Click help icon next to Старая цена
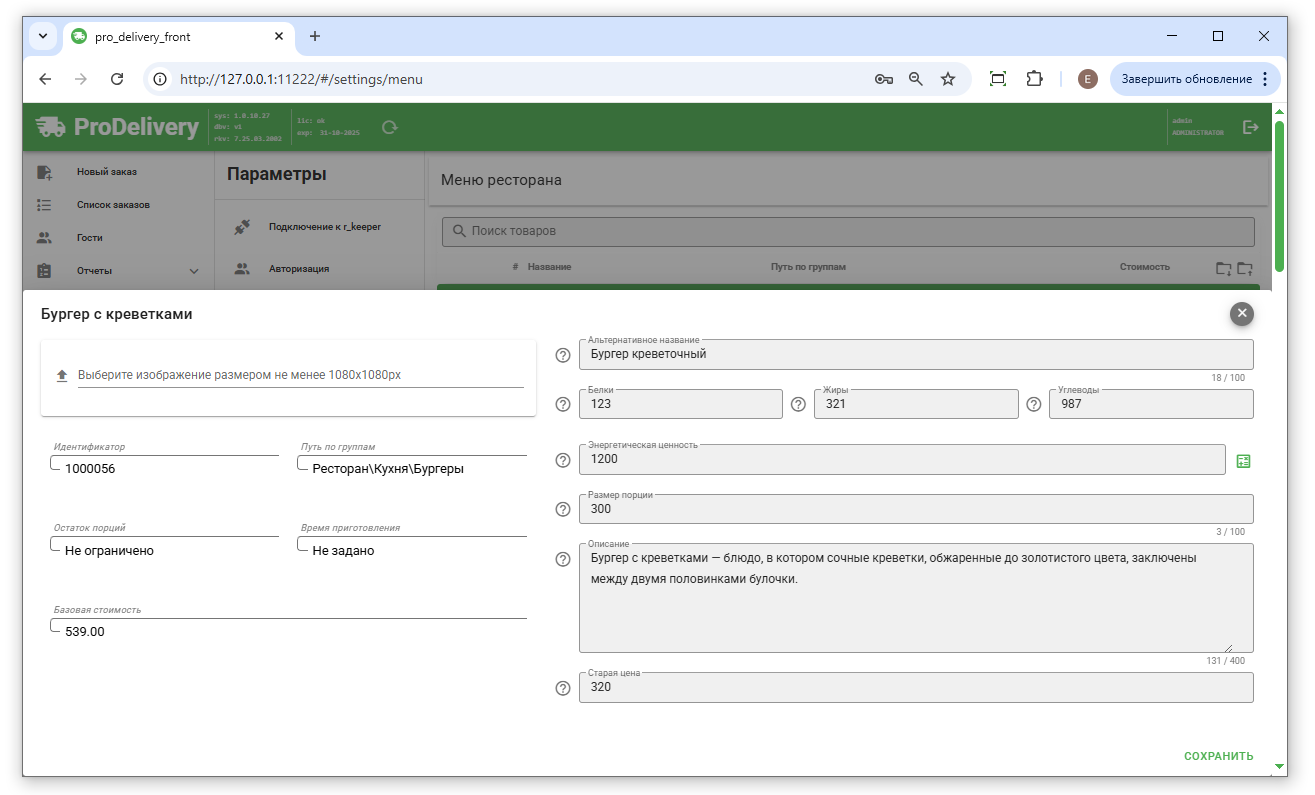 [x=563, y=688]
